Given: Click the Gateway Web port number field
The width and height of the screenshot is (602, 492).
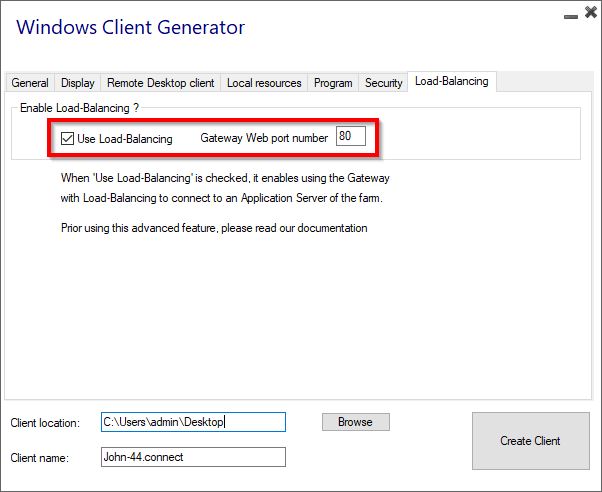Looking at the screenshot, I should click(350, 137).
